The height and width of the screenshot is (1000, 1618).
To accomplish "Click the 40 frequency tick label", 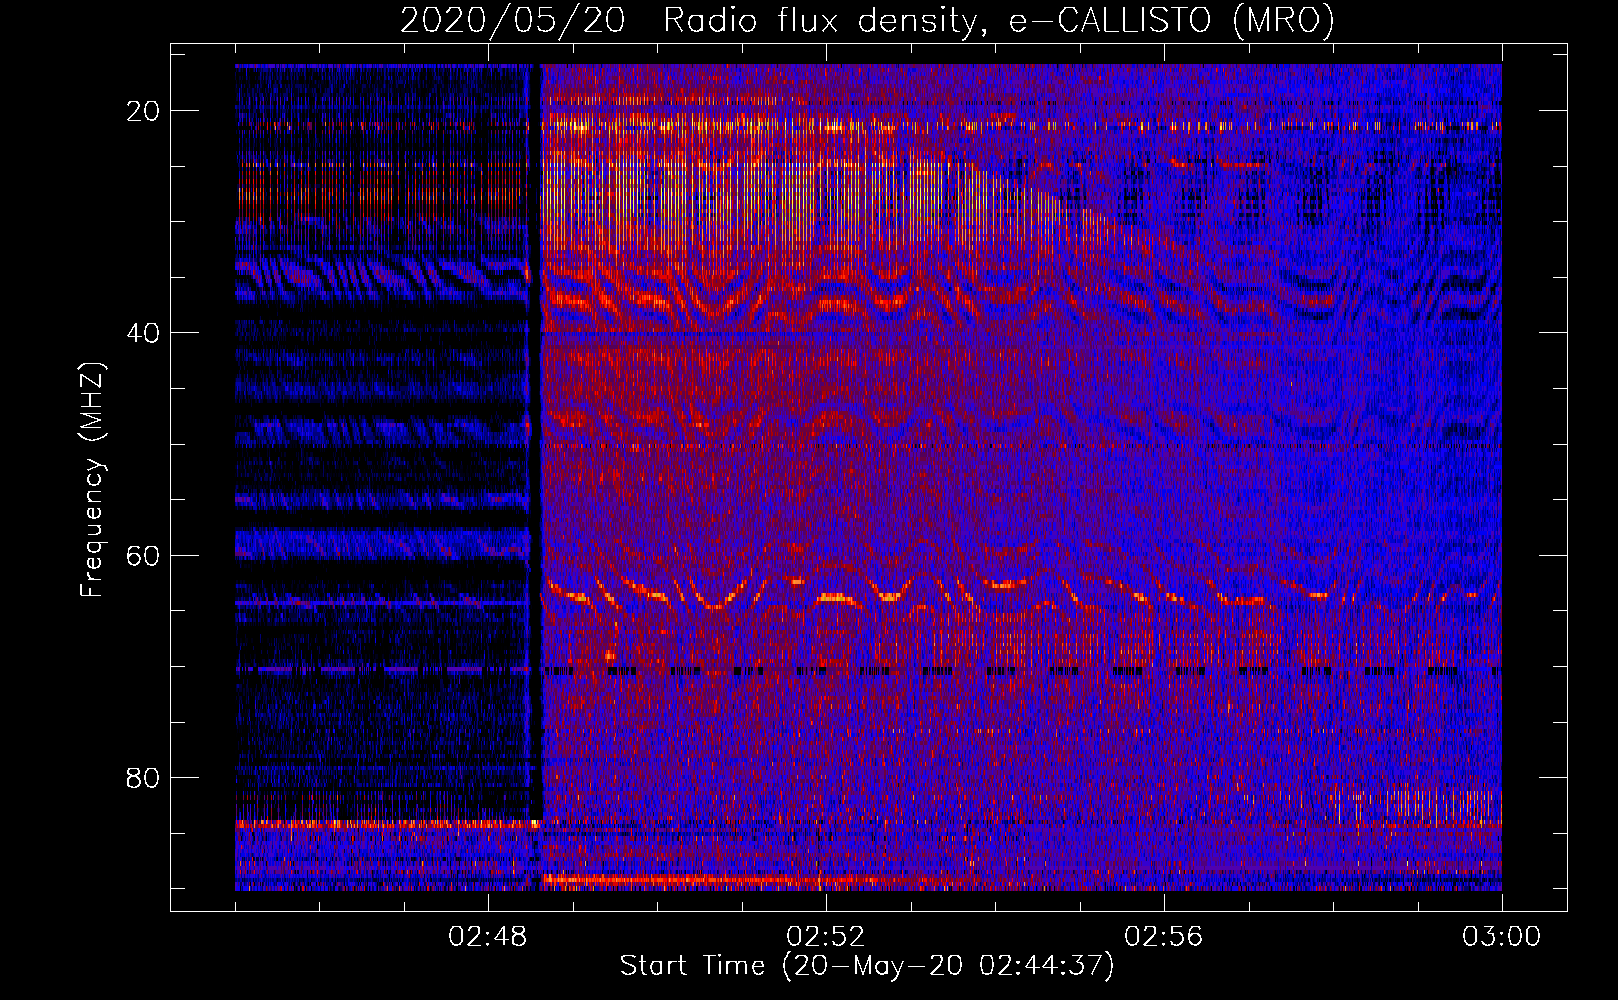I will 144,332.
